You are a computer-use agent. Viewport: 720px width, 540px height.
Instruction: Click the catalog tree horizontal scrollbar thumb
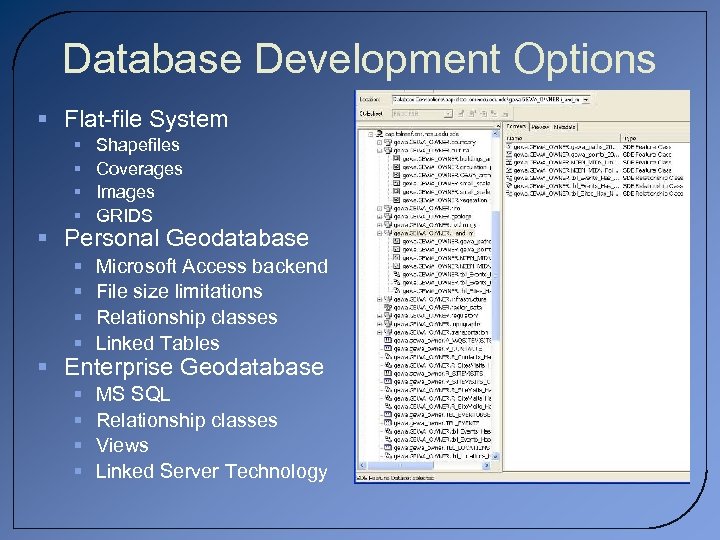[x=400, y=466]
